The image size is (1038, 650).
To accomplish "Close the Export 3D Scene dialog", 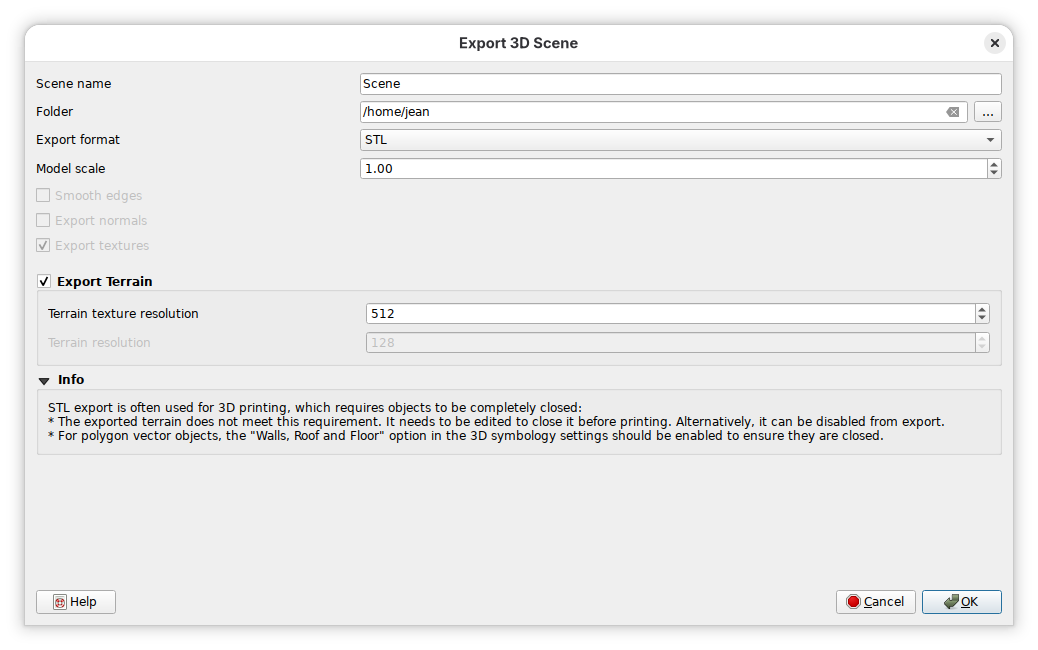I will (994, 43).
